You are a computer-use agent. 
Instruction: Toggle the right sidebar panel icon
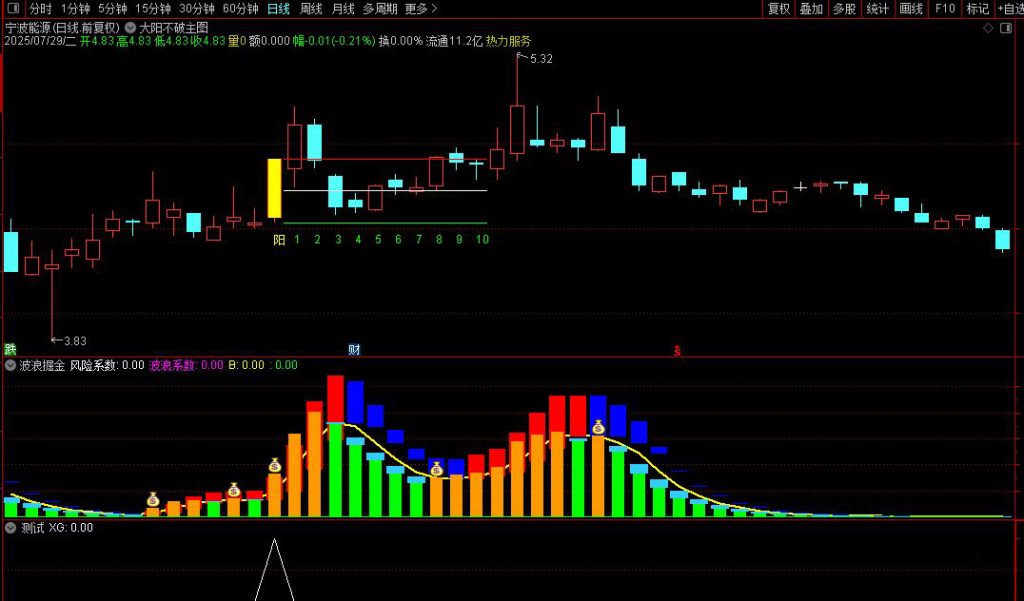tap(1008, 28)
